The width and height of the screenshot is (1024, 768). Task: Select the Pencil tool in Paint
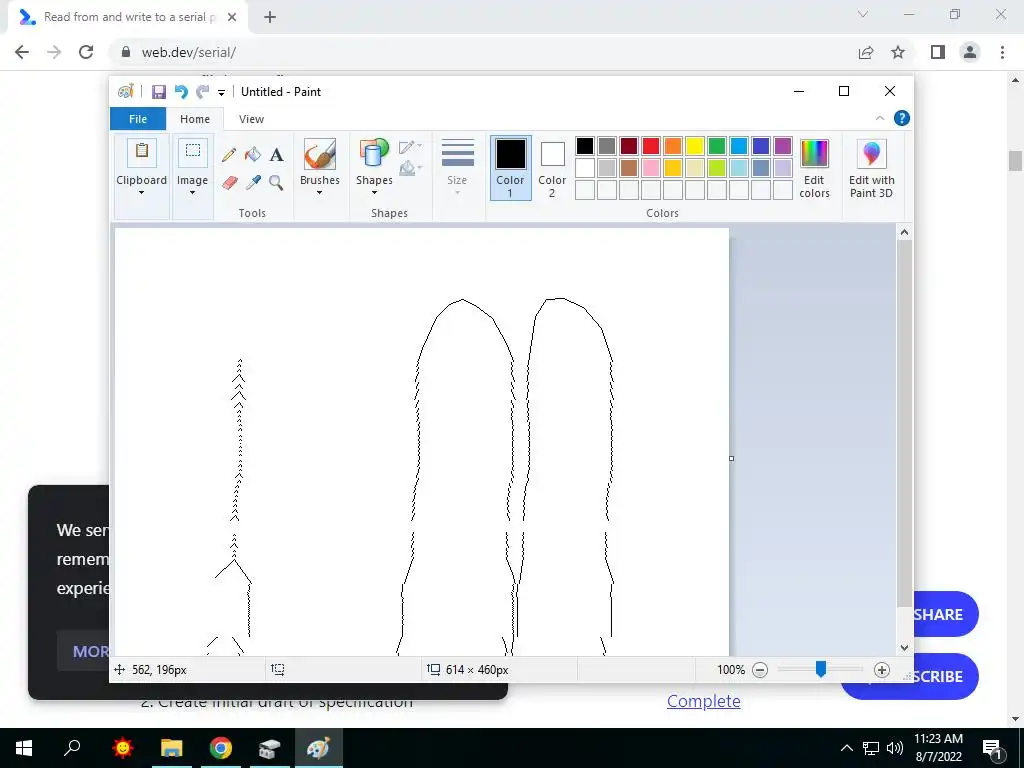coord(229,155)
